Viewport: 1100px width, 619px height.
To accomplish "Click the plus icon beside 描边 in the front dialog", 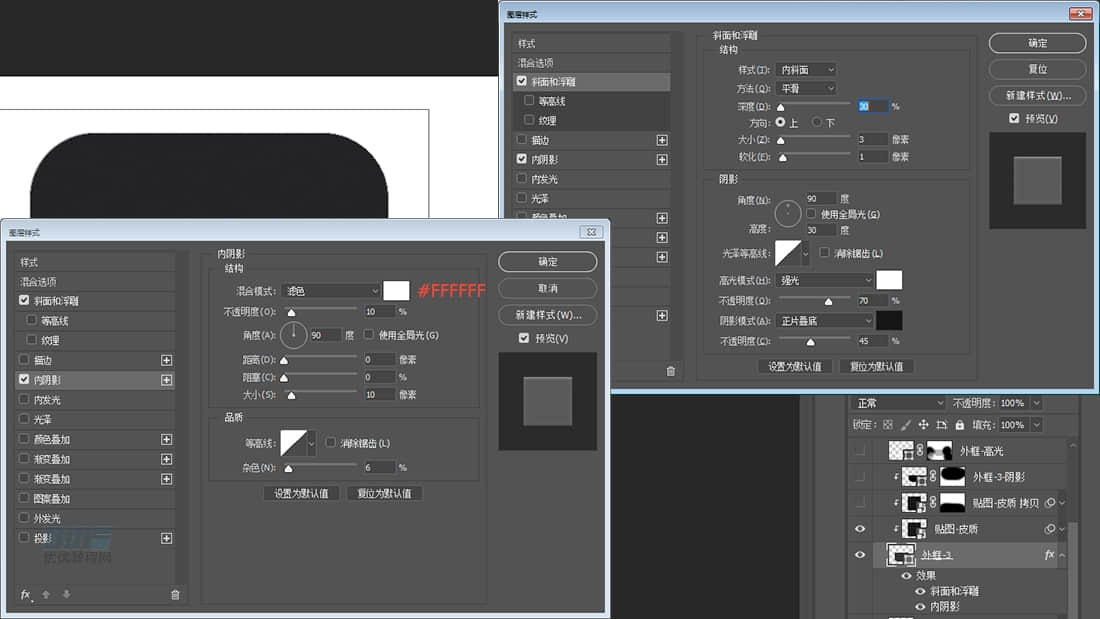I will pyautogui.click(x=166, y=360).
